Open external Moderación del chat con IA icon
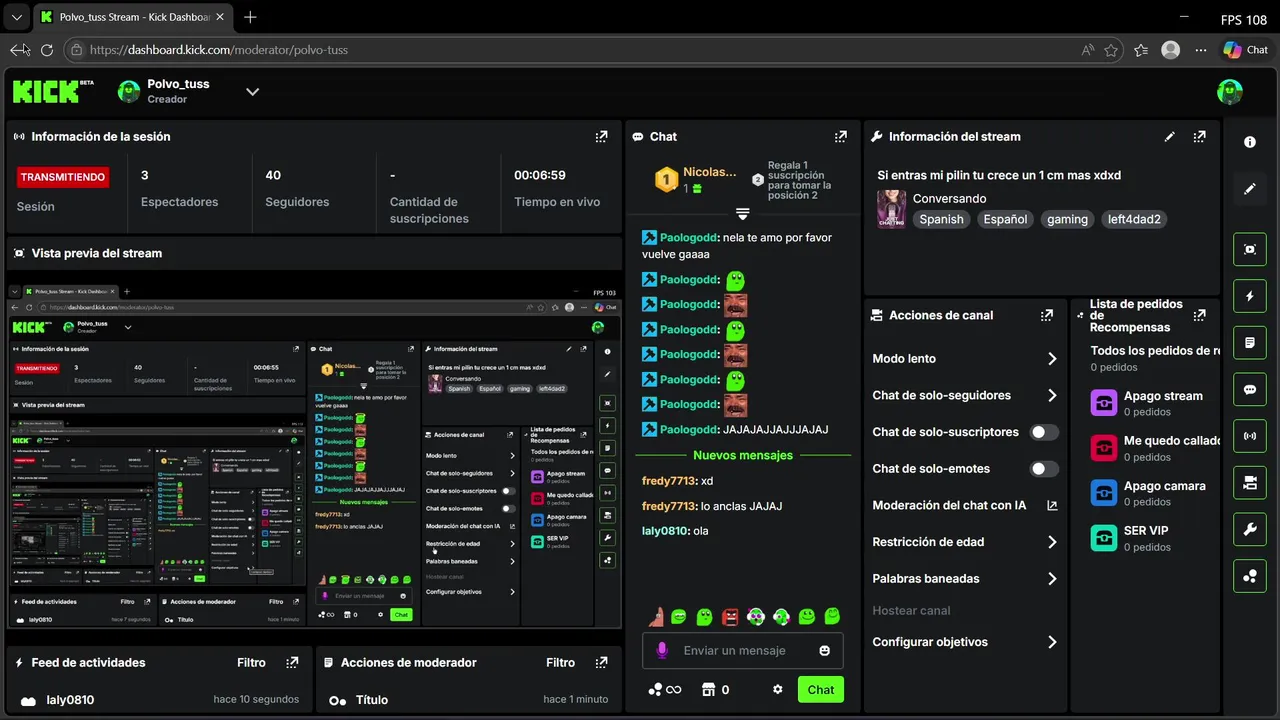1280x720 pixels. pyautogui.click(x=1052, y=506)
